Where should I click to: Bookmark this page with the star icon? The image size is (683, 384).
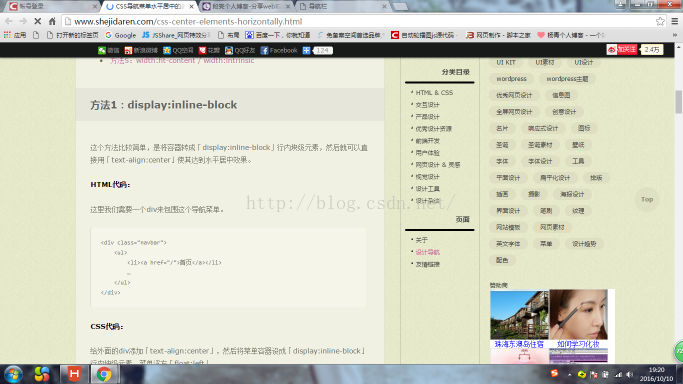pos(660,21)
